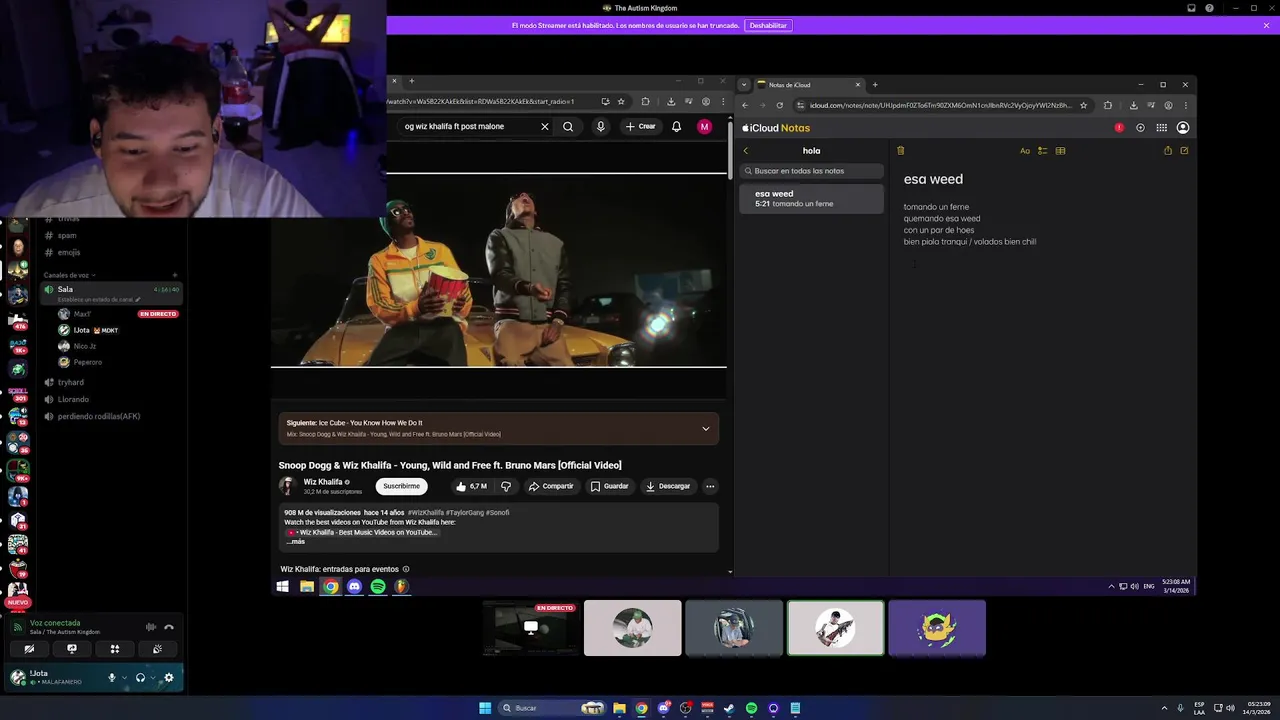Open File Explorer from the bottom taskbar
1280x720 pixels.
point(619,708)
